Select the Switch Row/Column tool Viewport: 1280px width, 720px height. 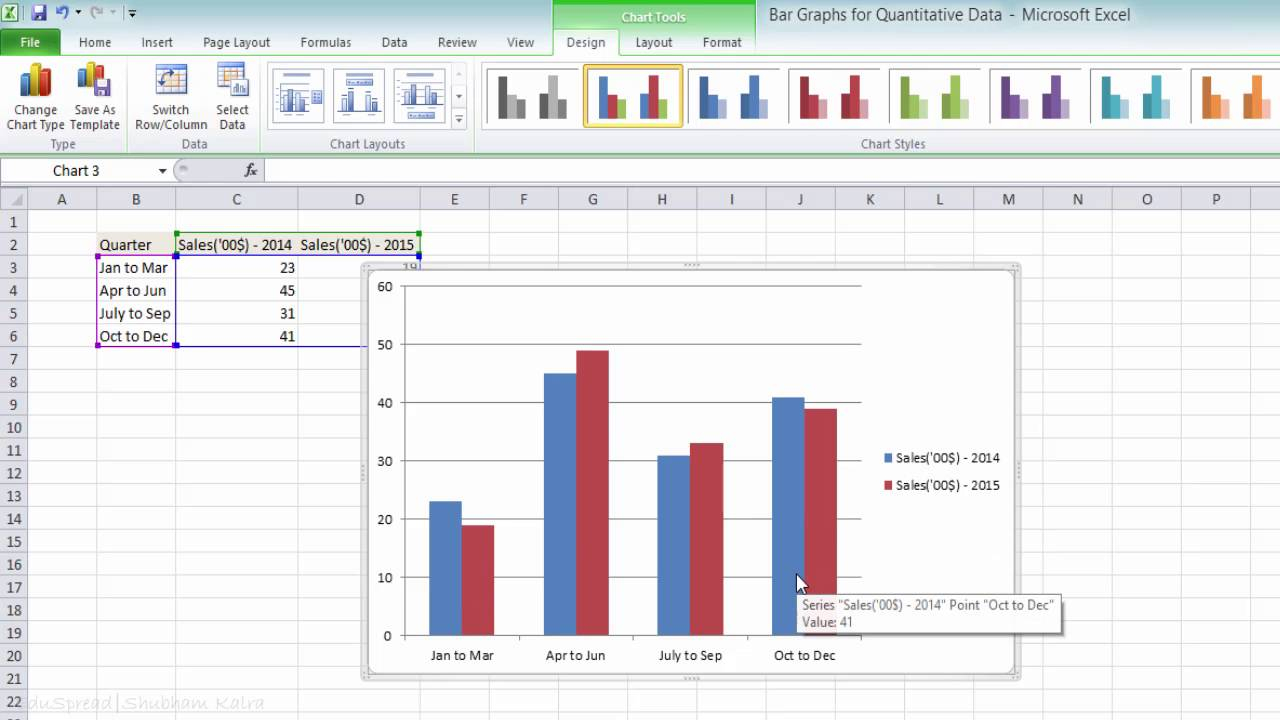click(x=170, y=97)
